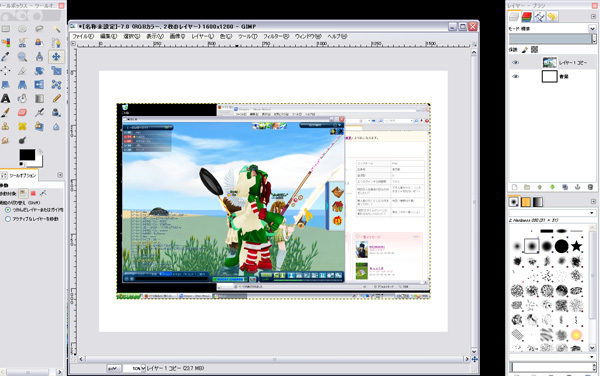Set move target to selection

click(33, 193)
